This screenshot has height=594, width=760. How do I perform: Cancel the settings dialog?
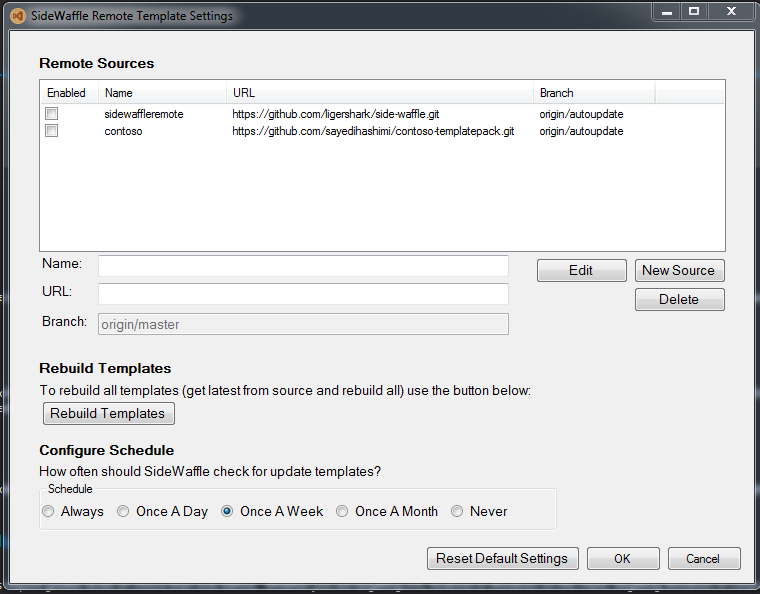(x=704, y=559)
